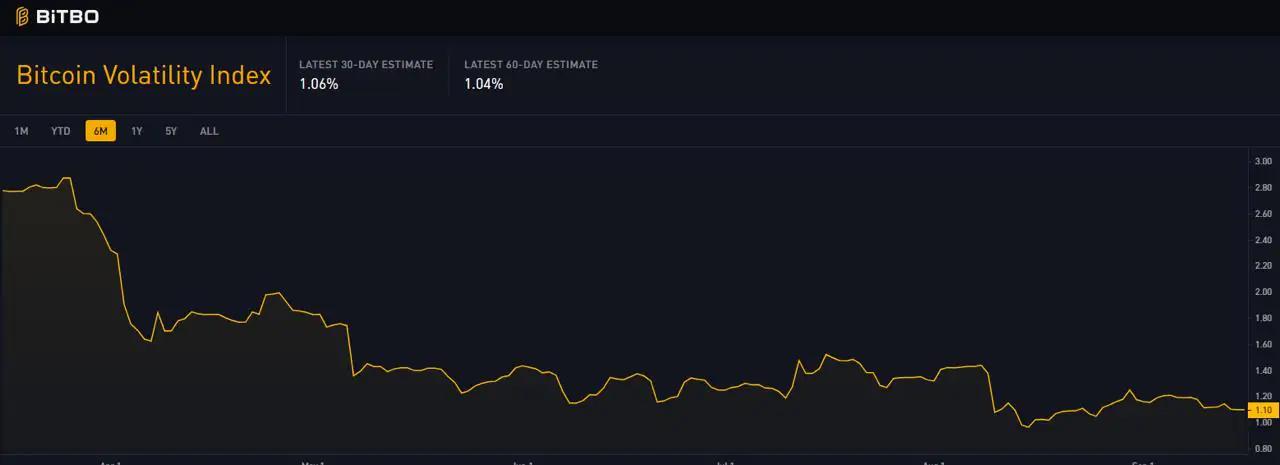
Task: Click the 2.60 y-axis label
Action: (1263, 214)
